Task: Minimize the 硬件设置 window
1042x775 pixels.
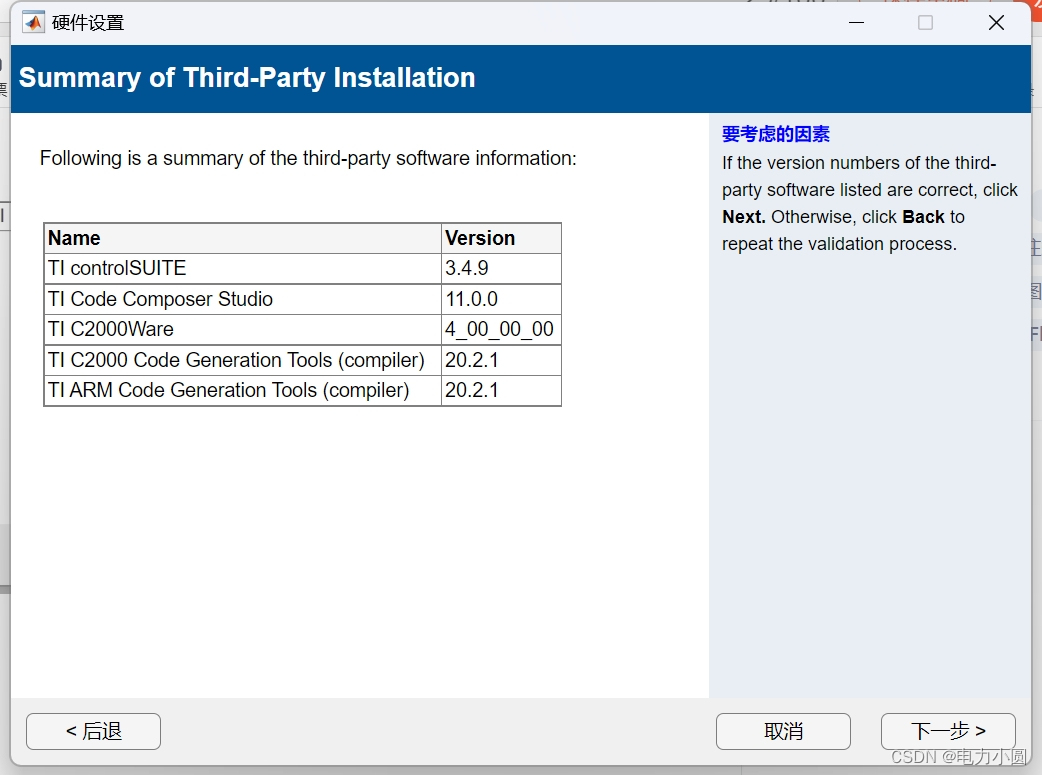Action: point(857,23)
